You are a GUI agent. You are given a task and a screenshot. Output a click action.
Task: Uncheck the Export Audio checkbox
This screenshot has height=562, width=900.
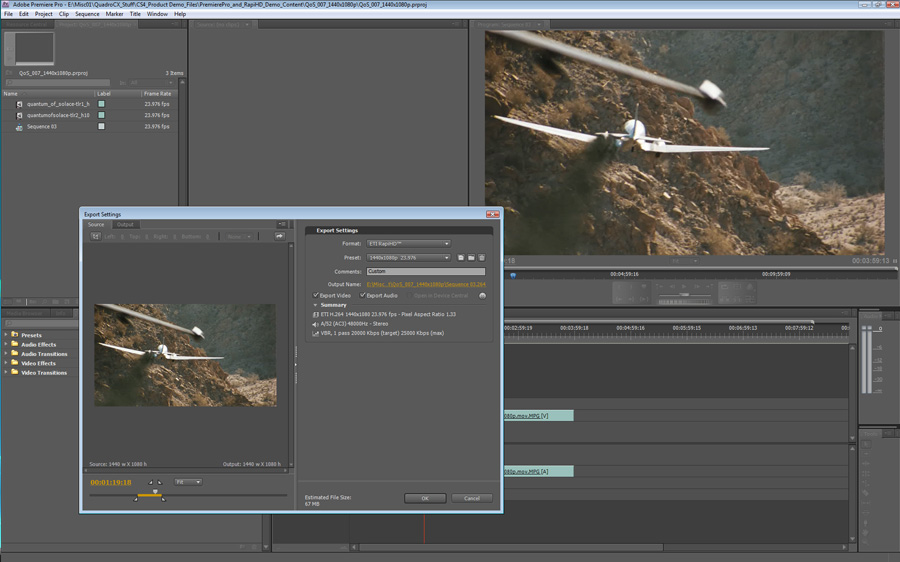point(363,296)
